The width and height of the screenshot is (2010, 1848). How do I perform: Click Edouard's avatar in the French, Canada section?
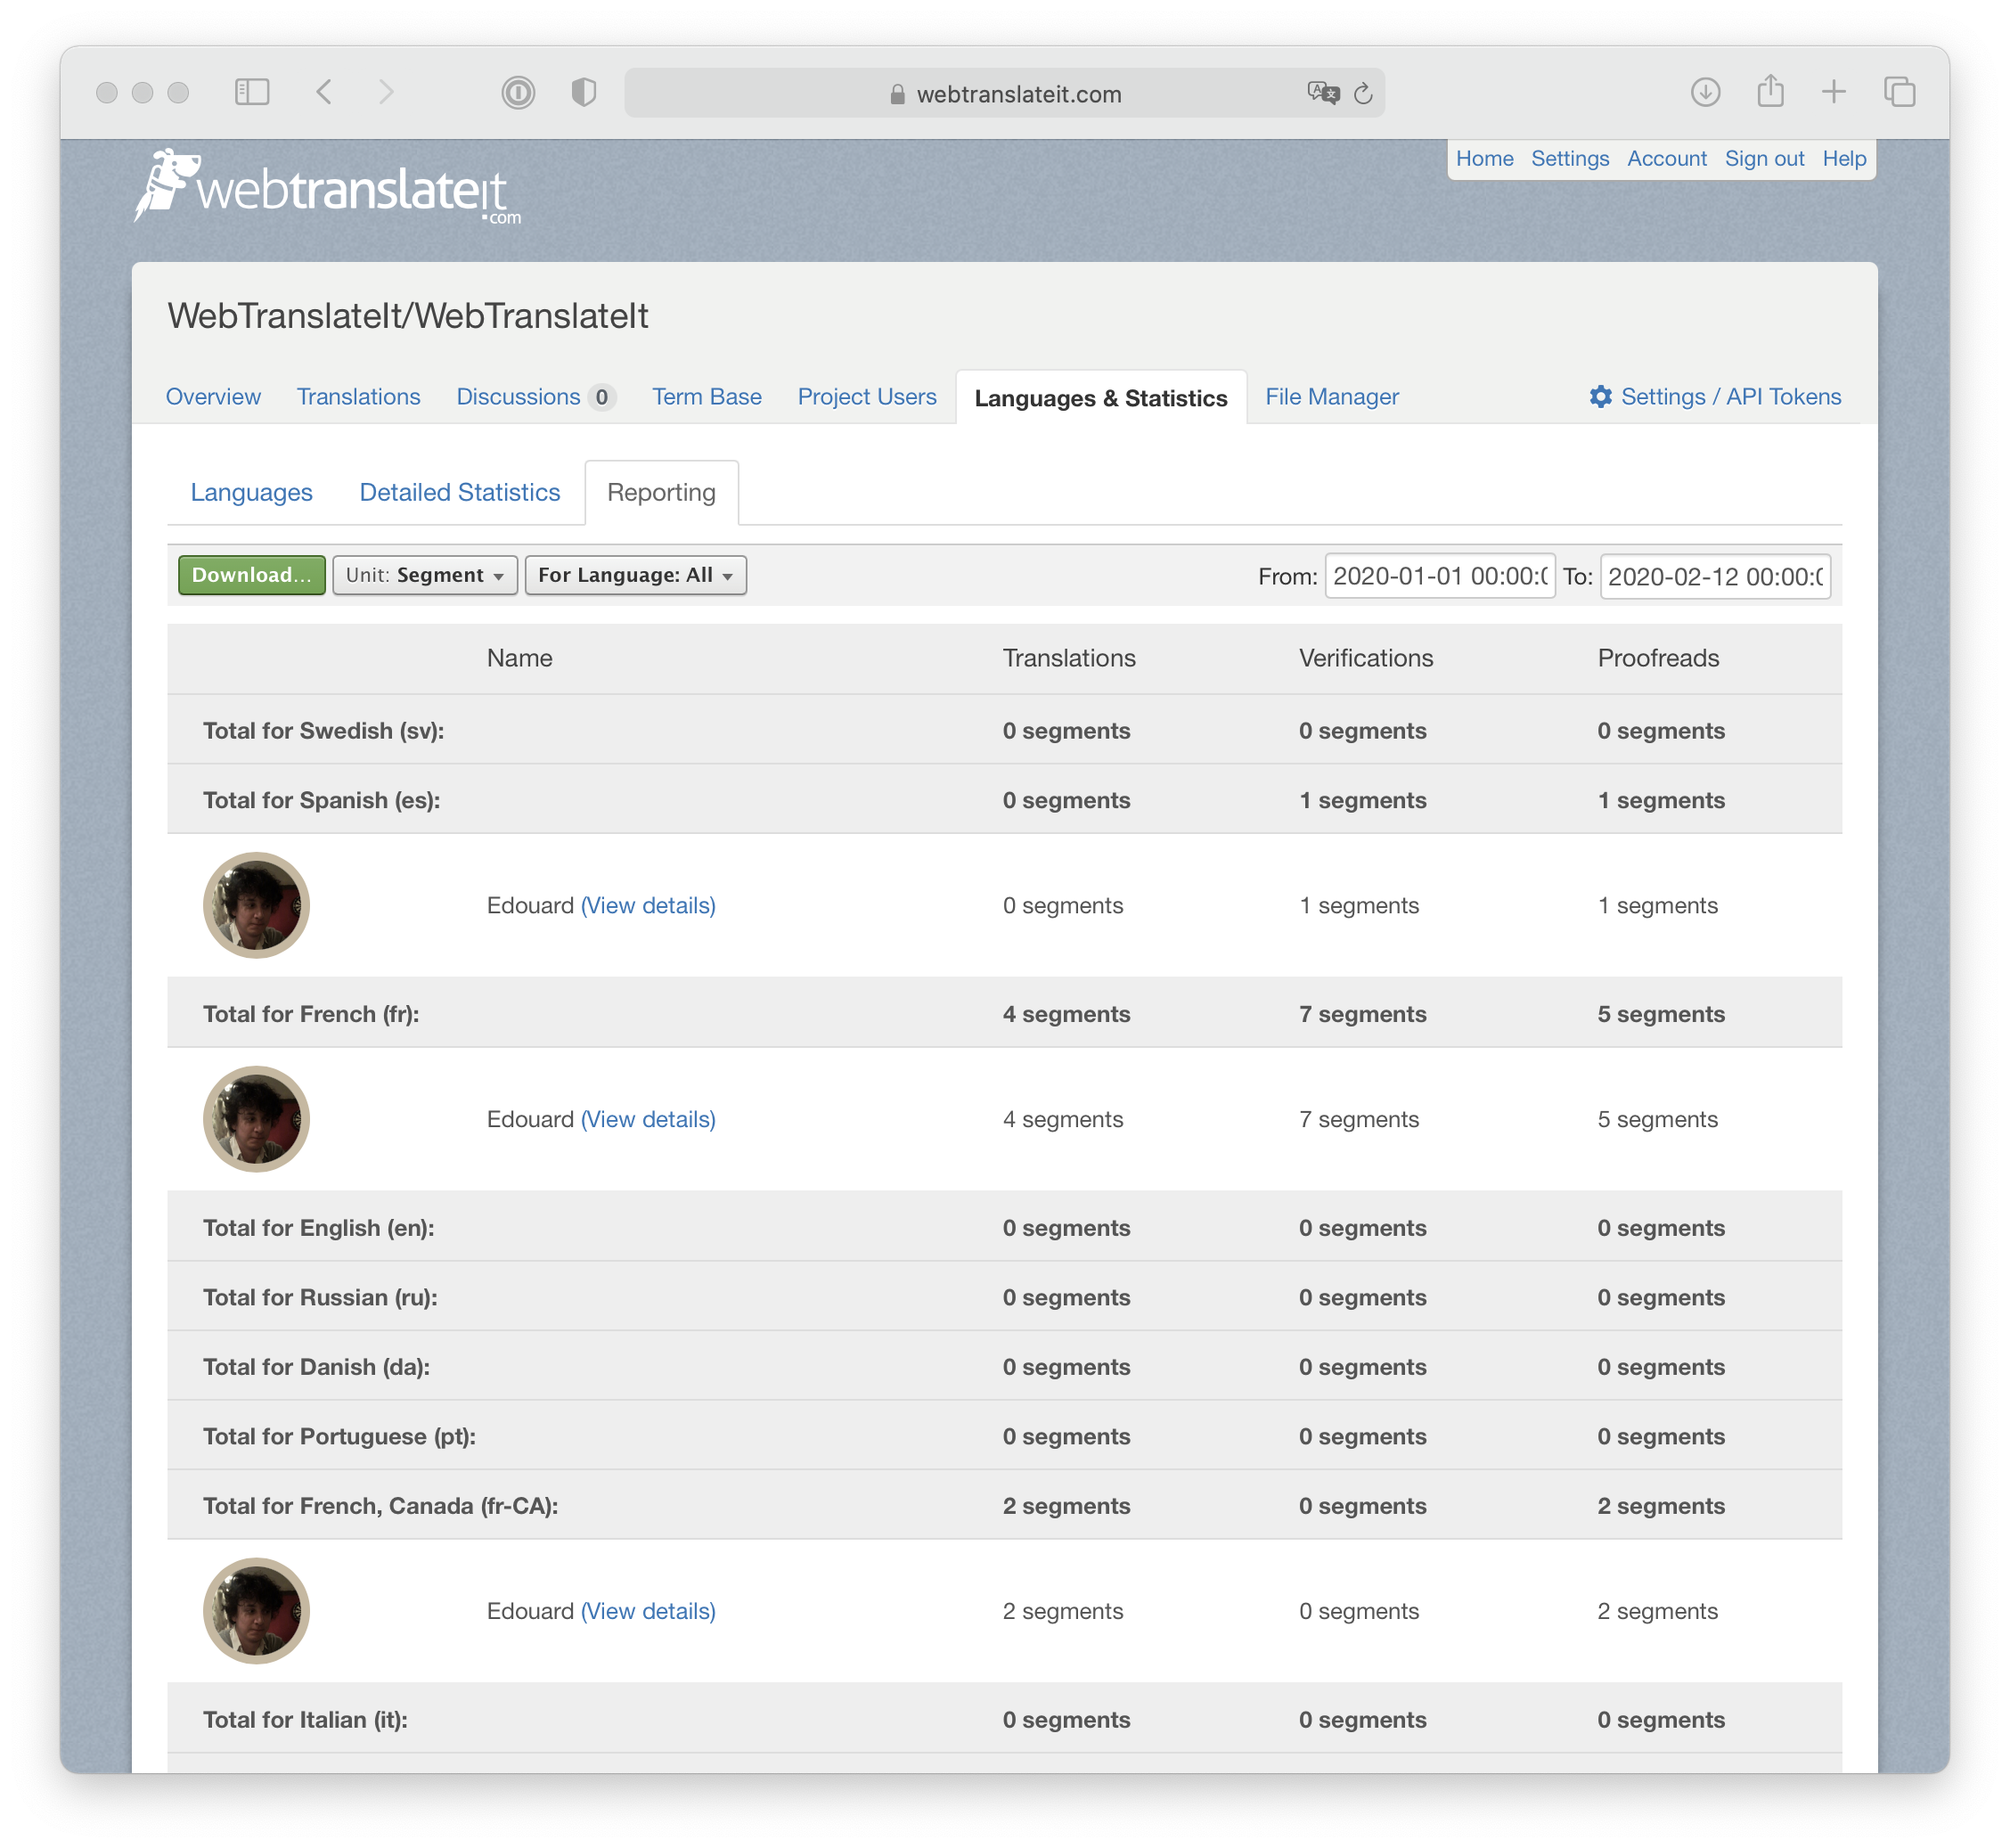[x=256, y=1611]
